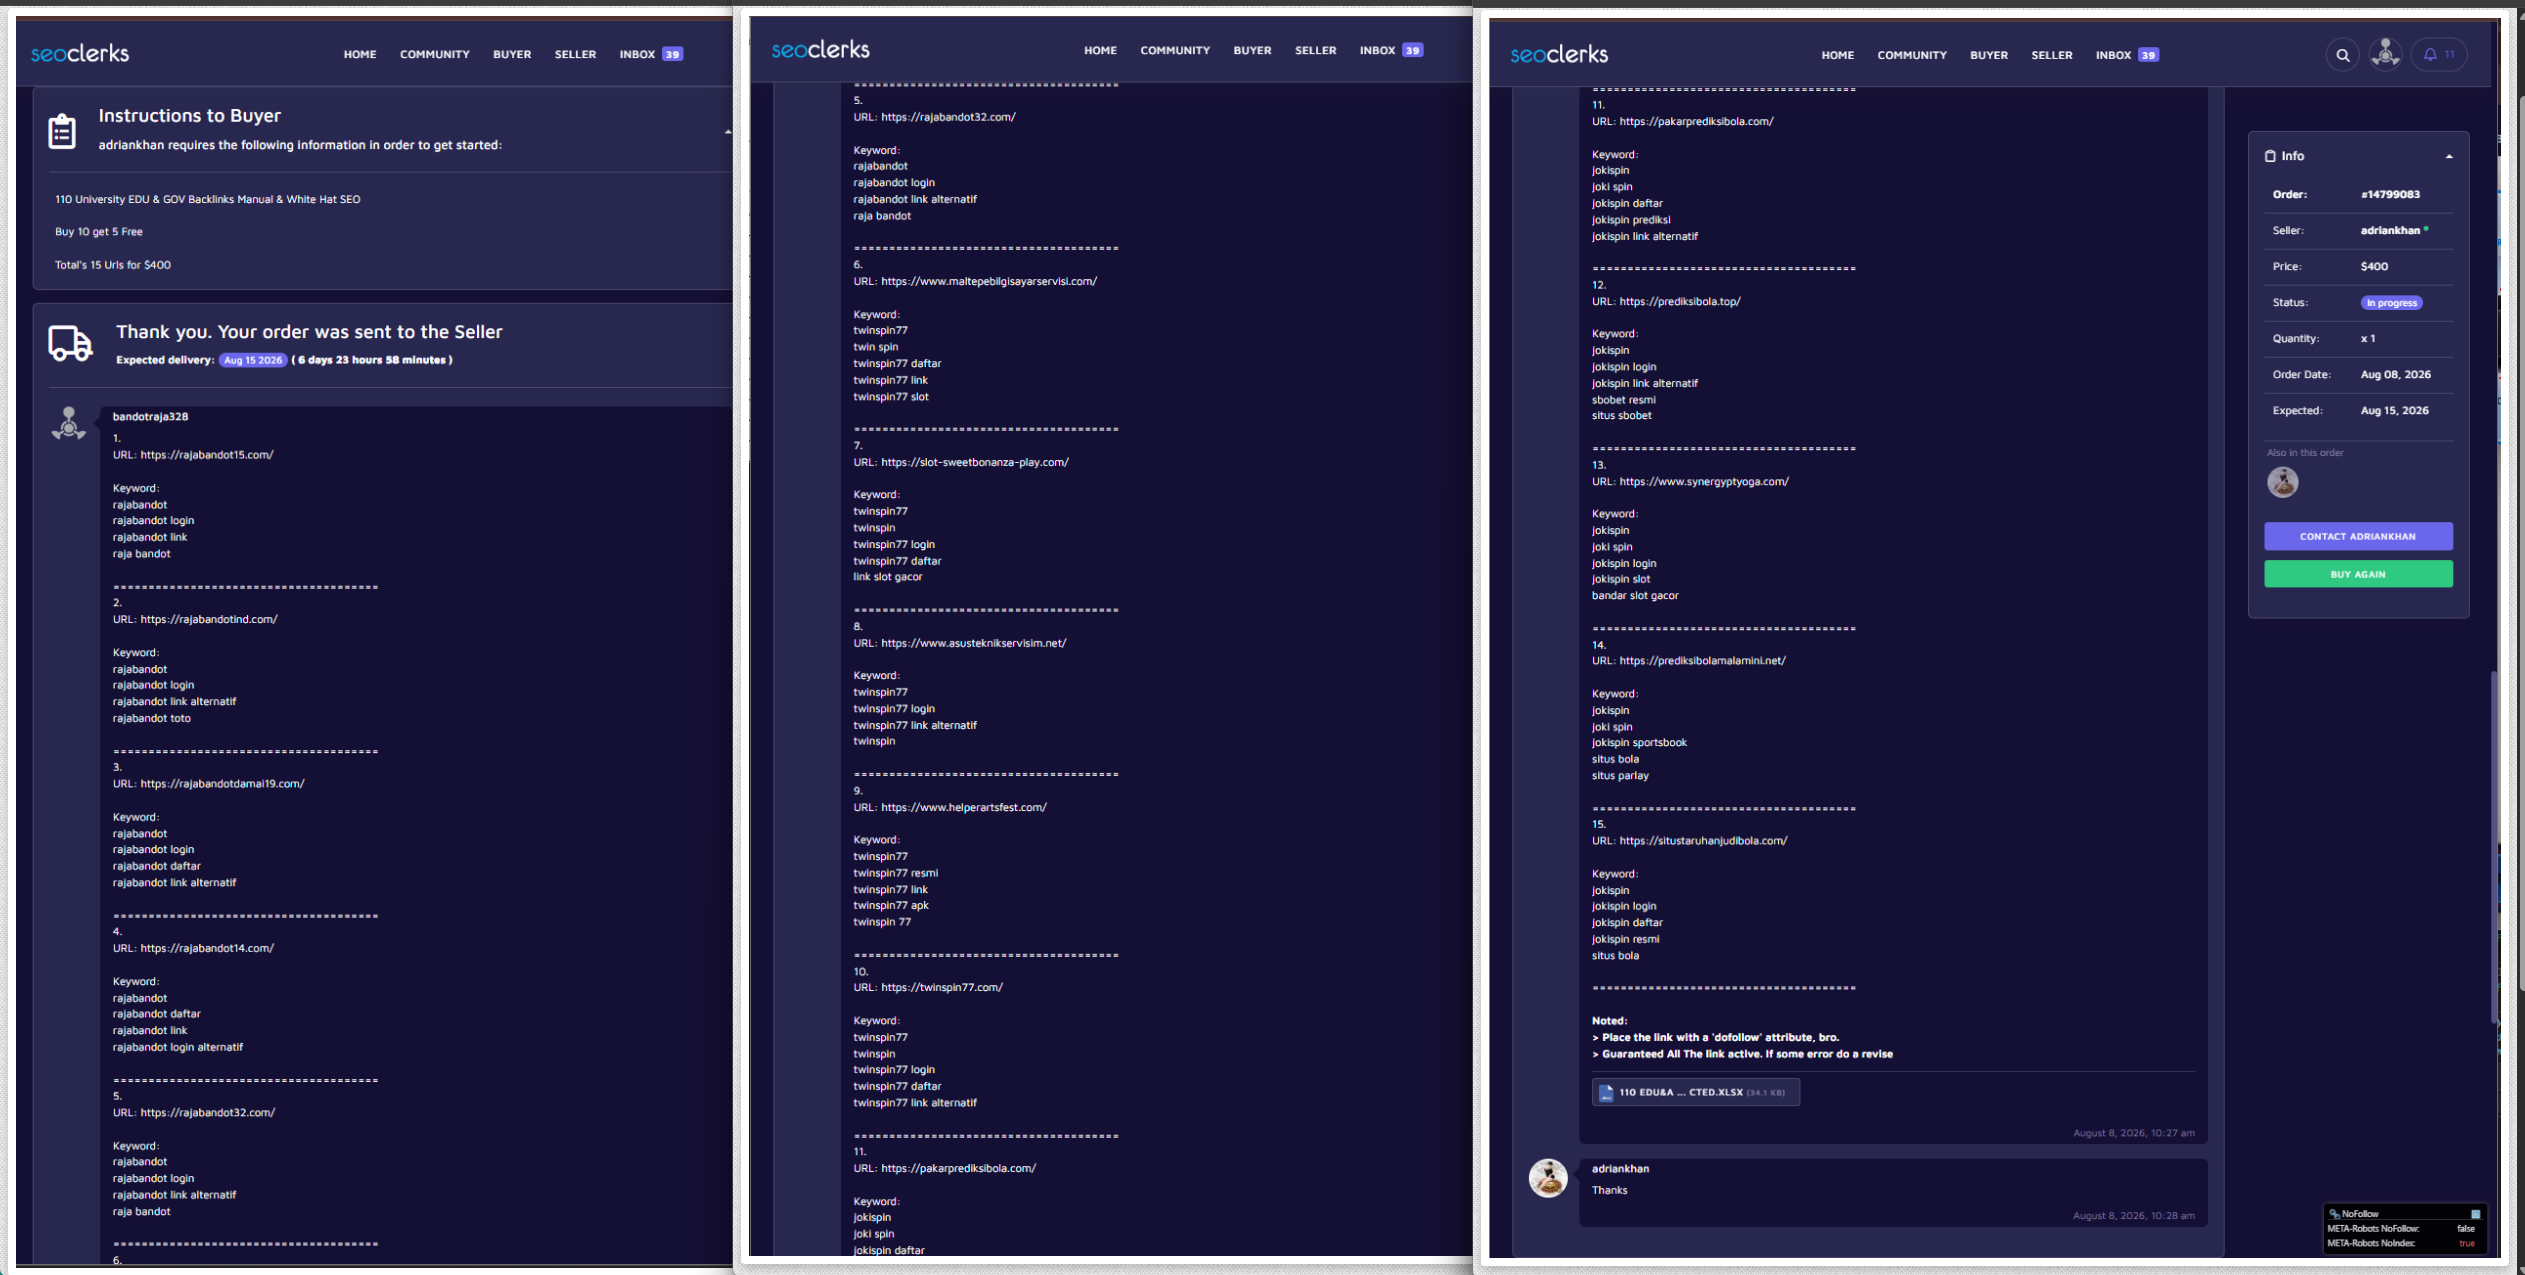This screenshot has width=2525, height=1275.
Task: Open the synergyptyoga.com URL
Action: 1704,482
